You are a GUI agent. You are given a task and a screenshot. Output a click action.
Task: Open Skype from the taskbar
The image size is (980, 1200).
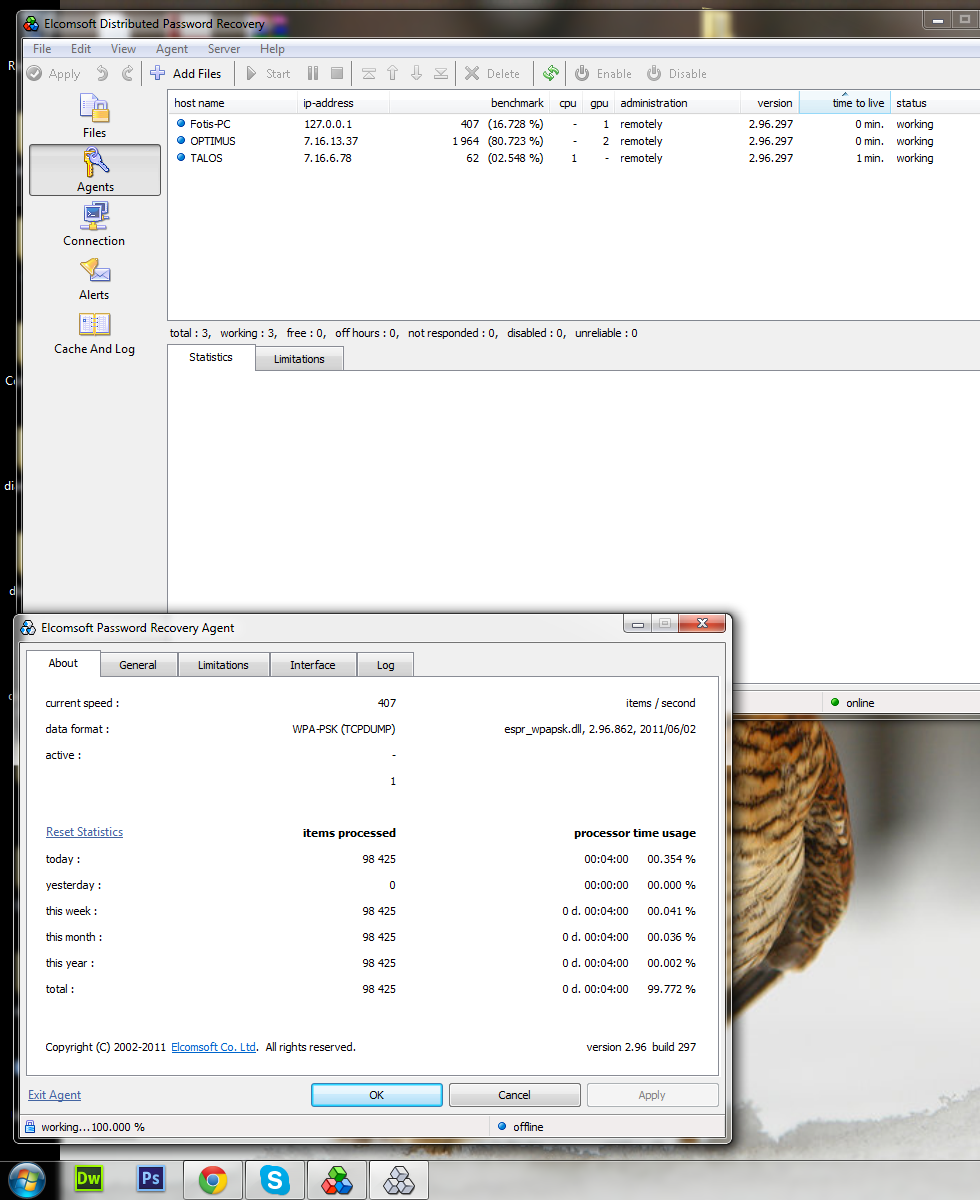[x=274, y=1180]
